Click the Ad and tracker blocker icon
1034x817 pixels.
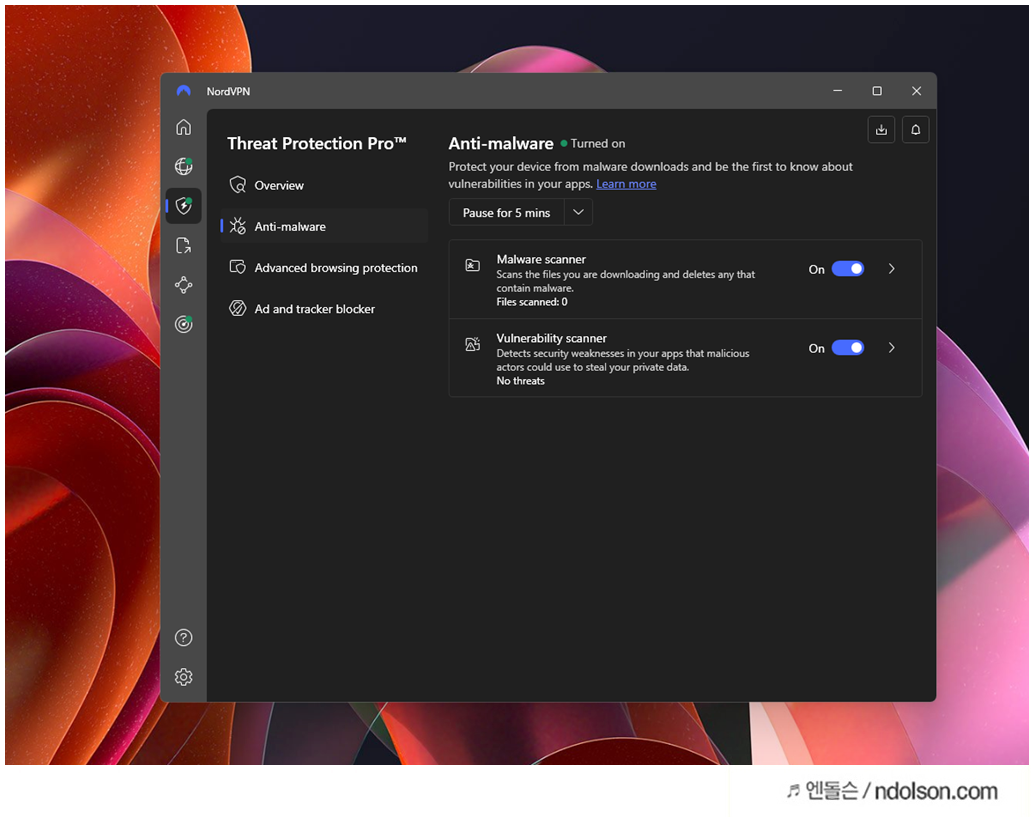point(237,309)
